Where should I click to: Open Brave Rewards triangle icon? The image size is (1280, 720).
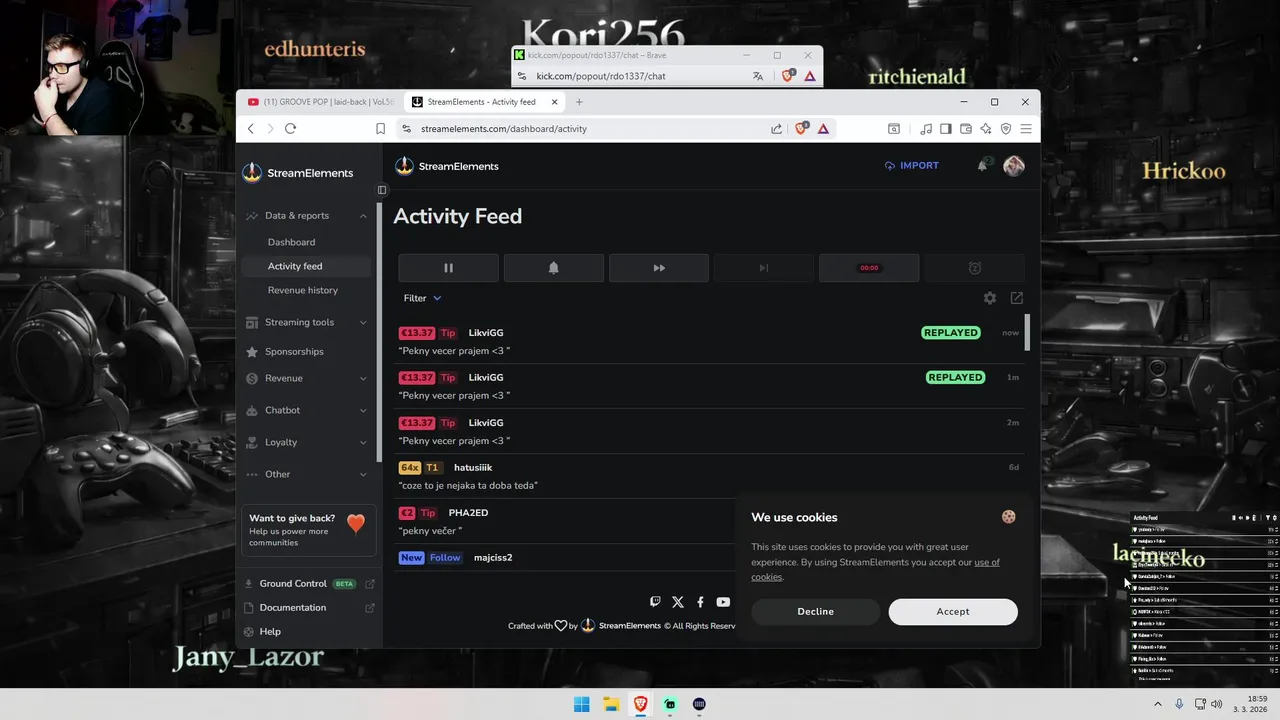click(x=823, y=129)
